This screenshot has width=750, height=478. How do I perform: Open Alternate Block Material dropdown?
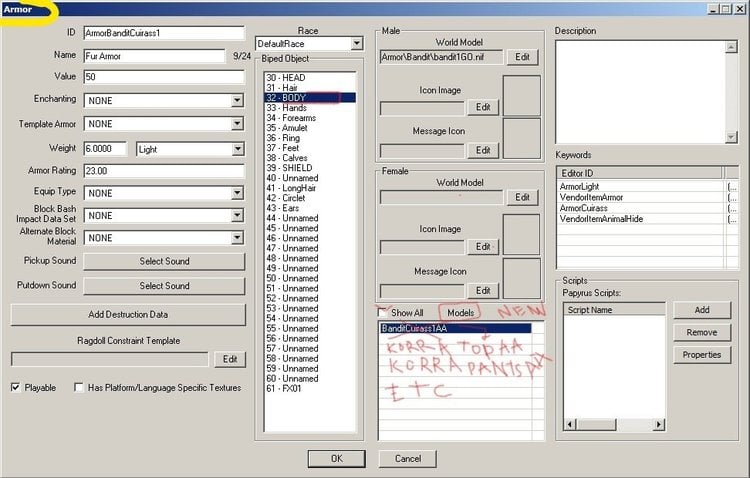click(x=237, y=238)
